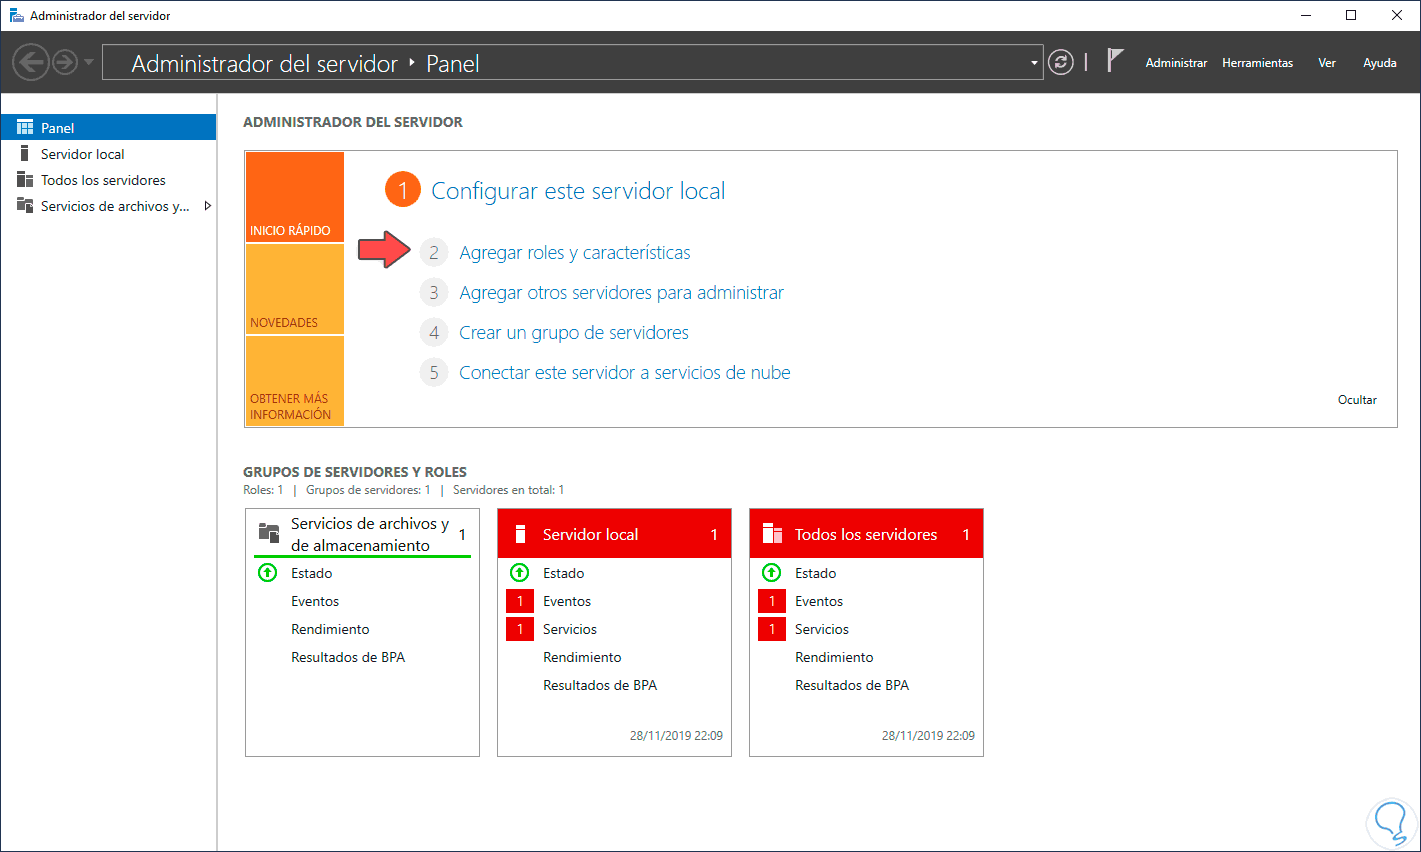Image resolution: width=1421 pixels, height=852 pixels.
Task: Expand Servicios de archivos sidebar arrow
Action: click(x=207, y=206)
